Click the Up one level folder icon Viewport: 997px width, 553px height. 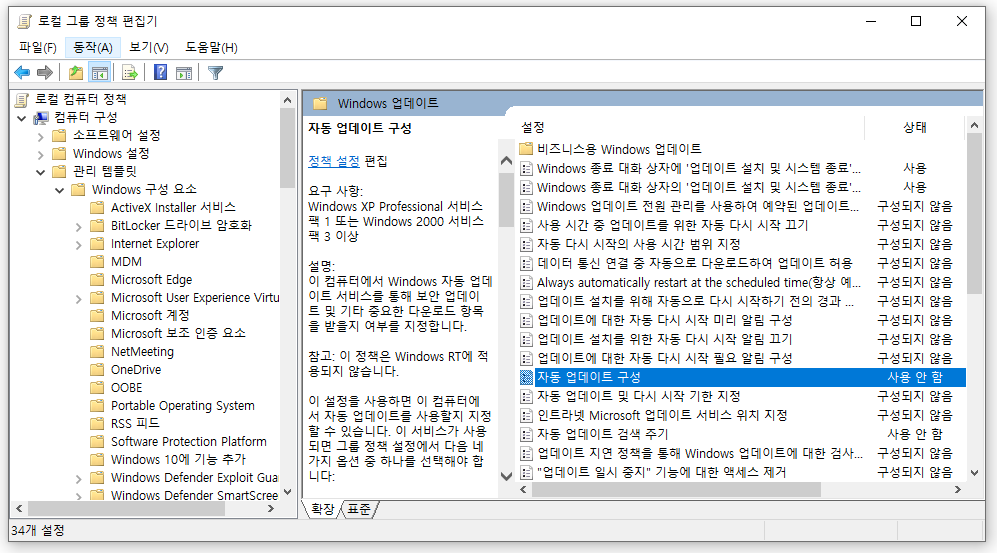(x=76, y=72)
